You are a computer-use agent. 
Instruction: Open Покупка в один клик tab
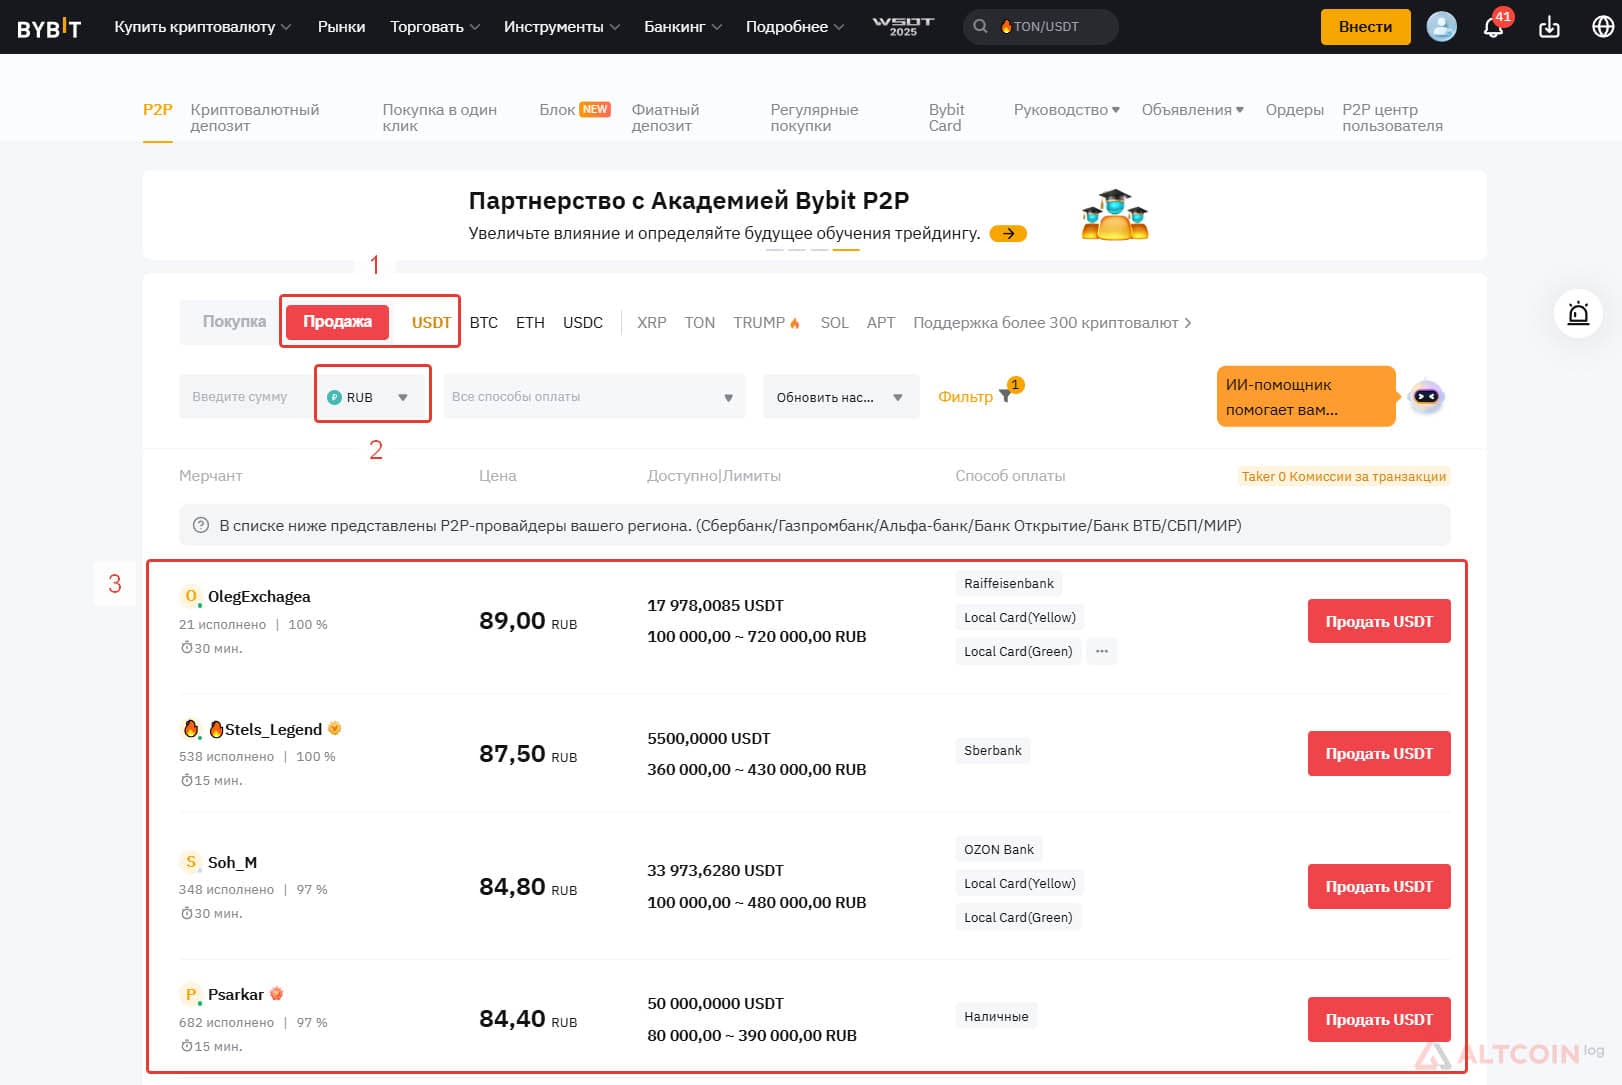tap(439, 118)
